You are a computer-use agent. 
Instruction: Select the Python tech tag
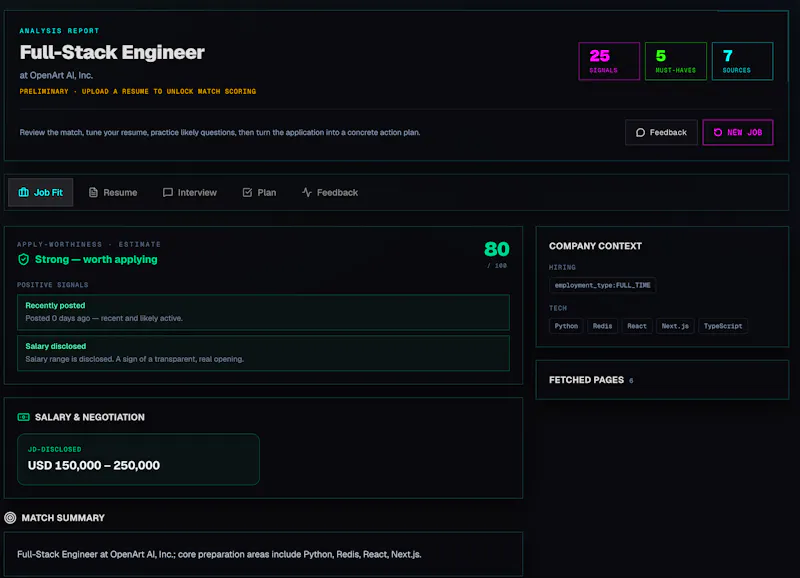click(x=566, y=326)
